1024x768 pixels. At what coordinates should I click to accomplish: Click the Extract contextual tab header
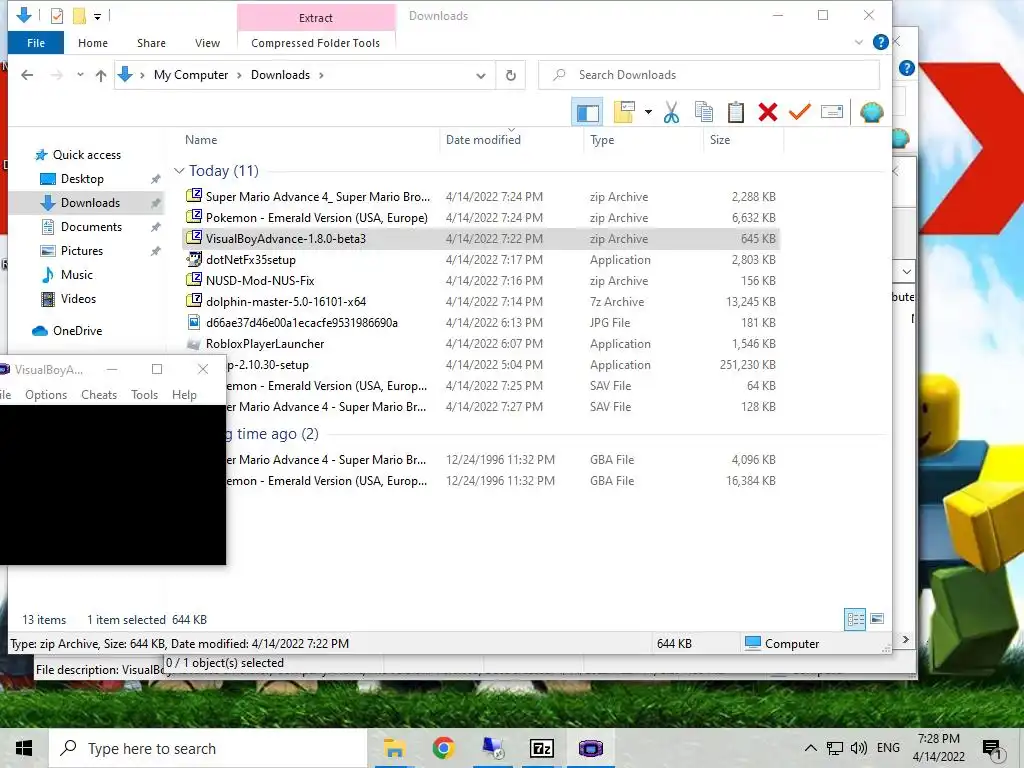(316, 18)
